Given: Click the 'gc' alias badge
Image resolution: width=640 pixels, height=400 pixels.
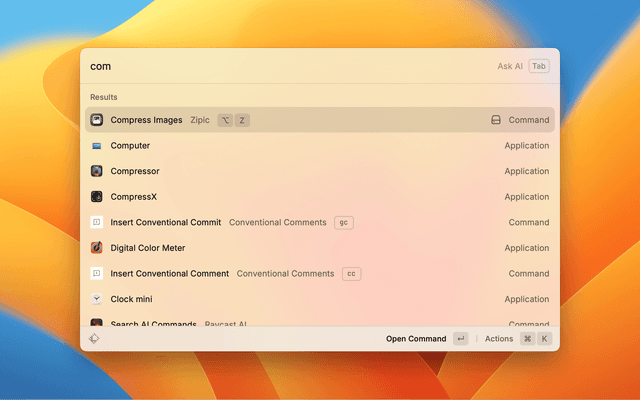Looking at the screenshot, I should (x=344, y=222).
